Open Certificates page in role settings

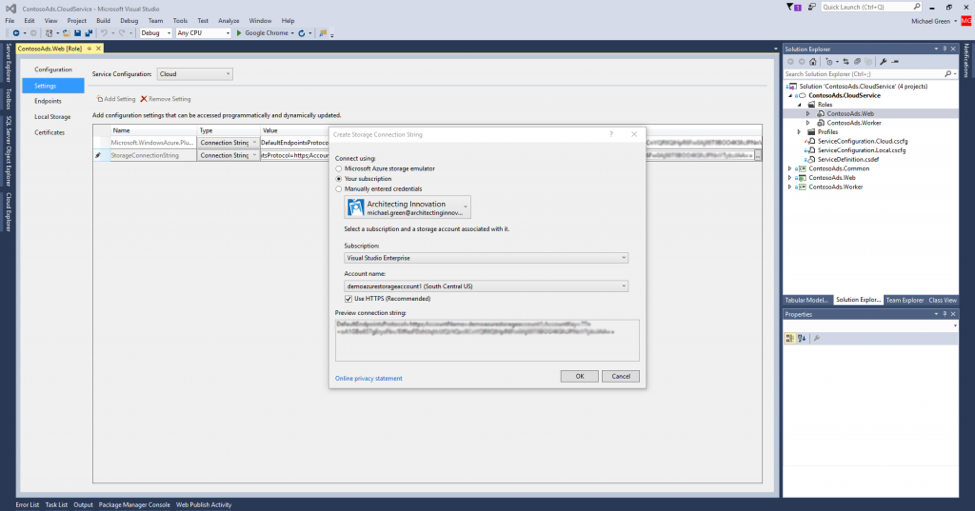coord(50,132)
